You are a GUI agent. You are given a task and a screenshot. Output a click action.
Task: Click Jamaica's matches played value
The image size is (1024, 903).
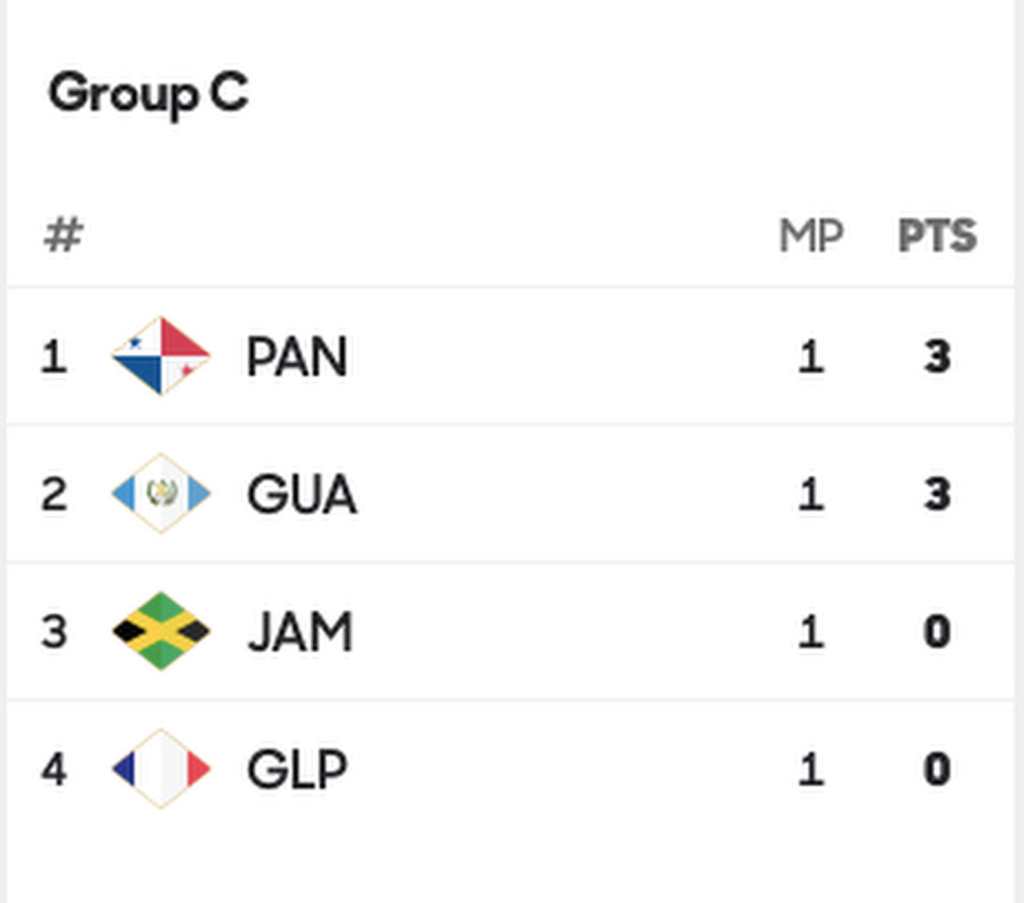[811, 632]
